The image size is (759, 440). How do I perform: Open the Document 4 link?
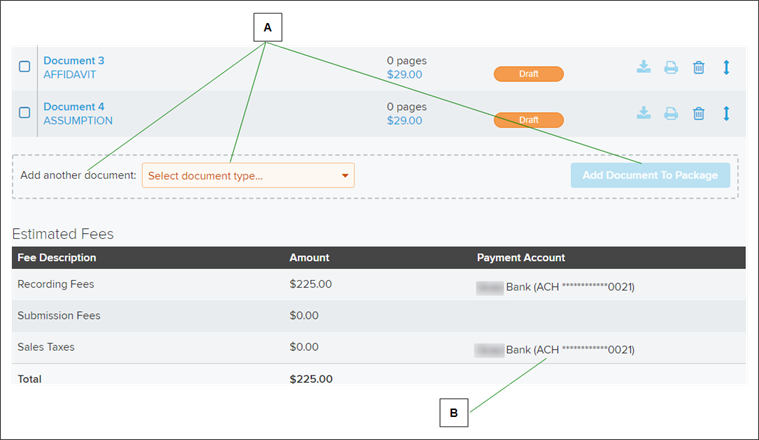tap(74, 107)
